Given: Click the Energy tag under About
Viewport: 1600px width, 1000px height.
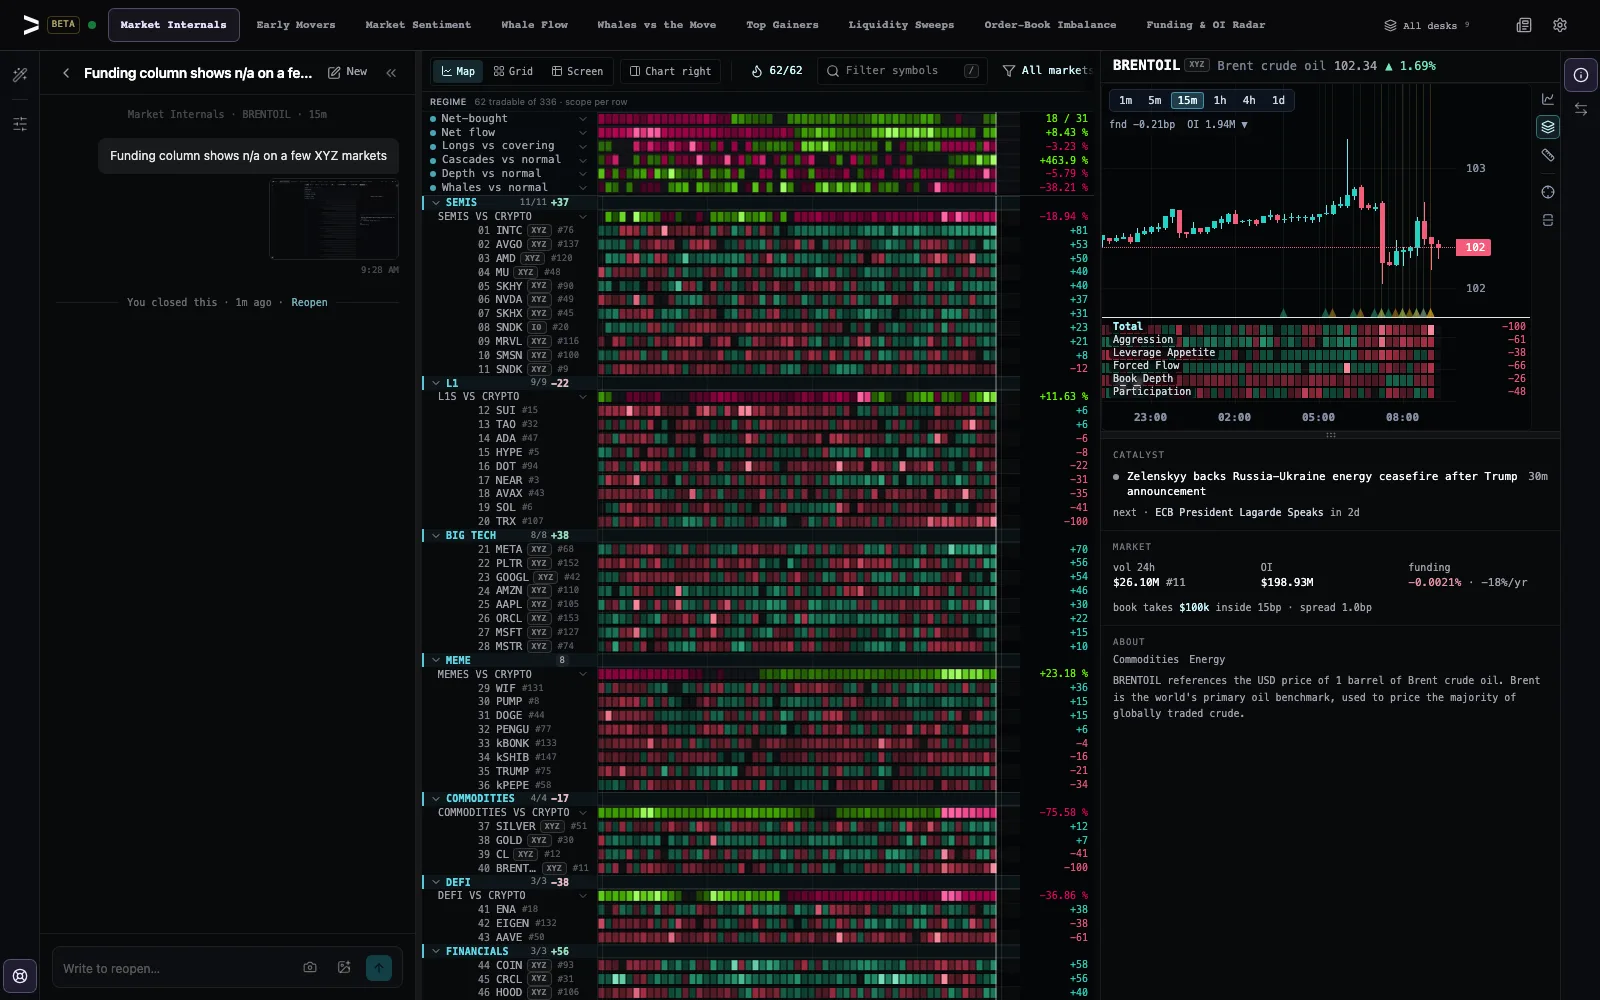Looking at the screenshot, I should click(1207, 660).
